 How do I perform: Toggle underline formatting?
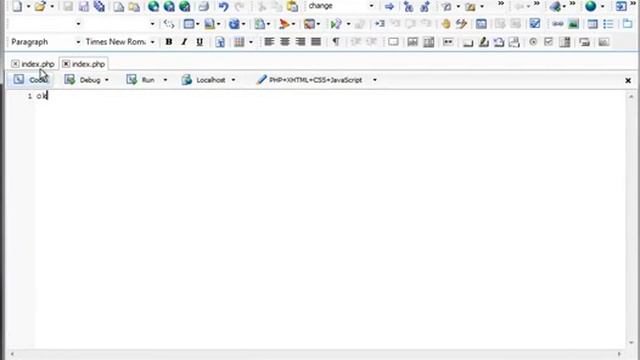point(200,42)
